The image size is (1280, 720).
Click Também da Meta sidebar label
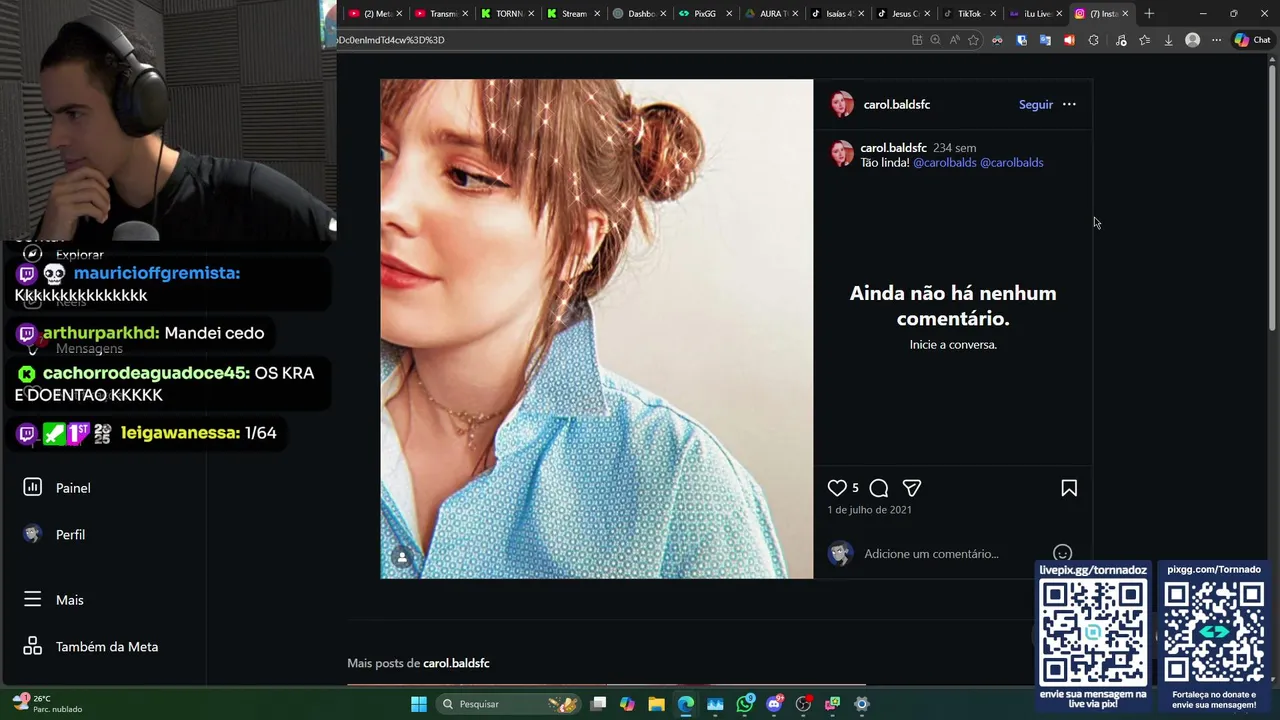click(107, 647)
